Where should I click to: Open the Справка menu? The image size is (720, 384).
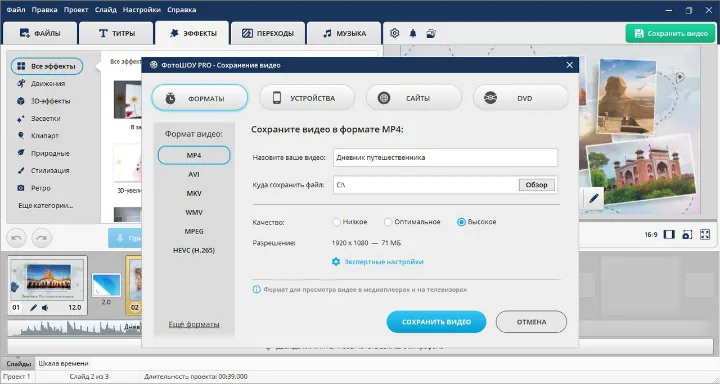pyautogui.click(x=181, y=10)
